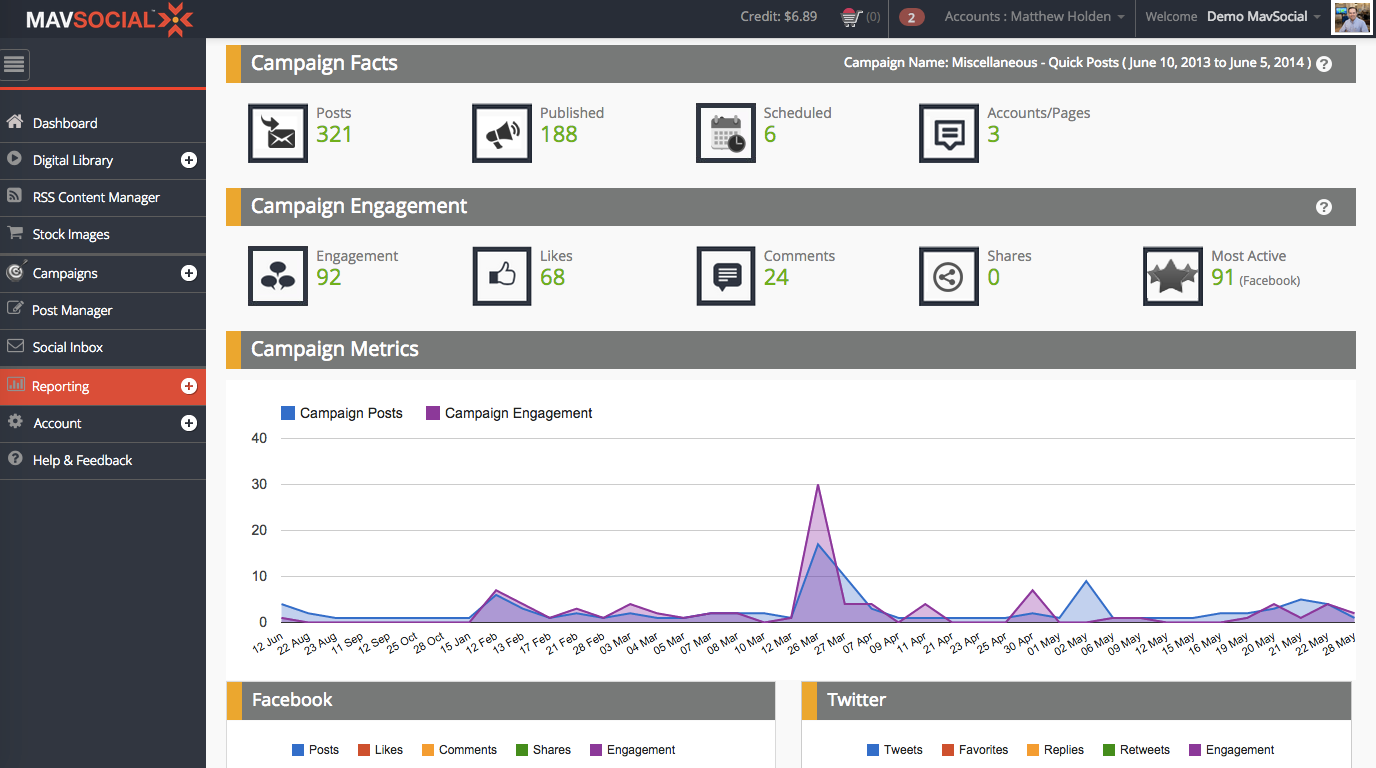Screen dimensions: 1376x768
Task: Click the Campaign Engagement help question icon
Action: pyautogui.click(x=1324, y=207)
